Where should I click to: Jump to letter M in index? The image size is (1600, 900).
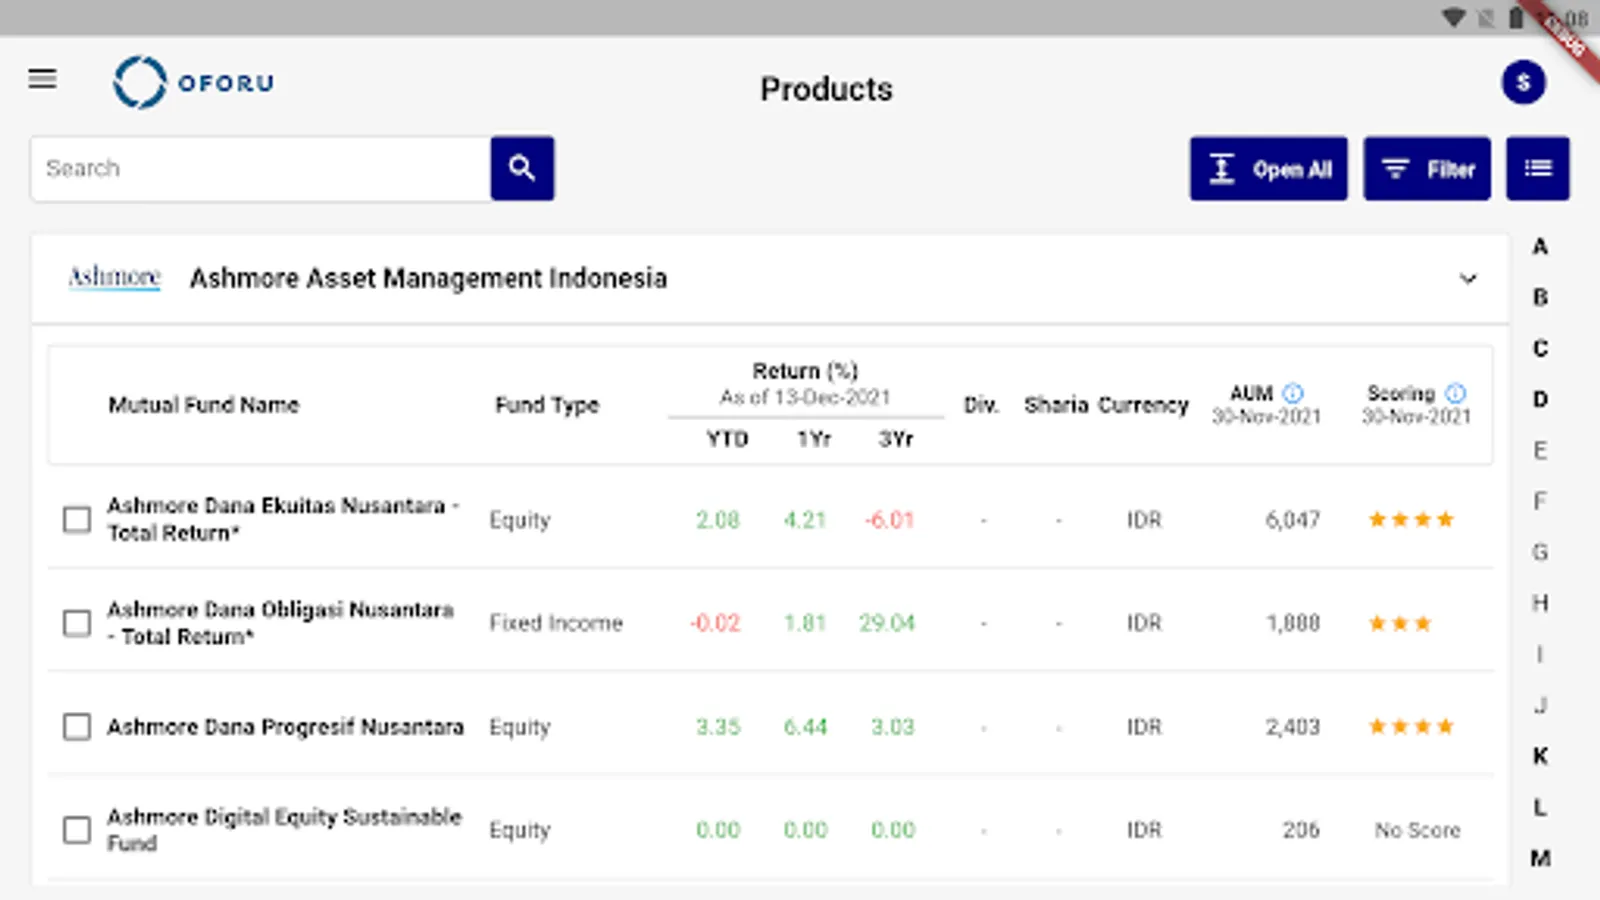pos(1540,858)
